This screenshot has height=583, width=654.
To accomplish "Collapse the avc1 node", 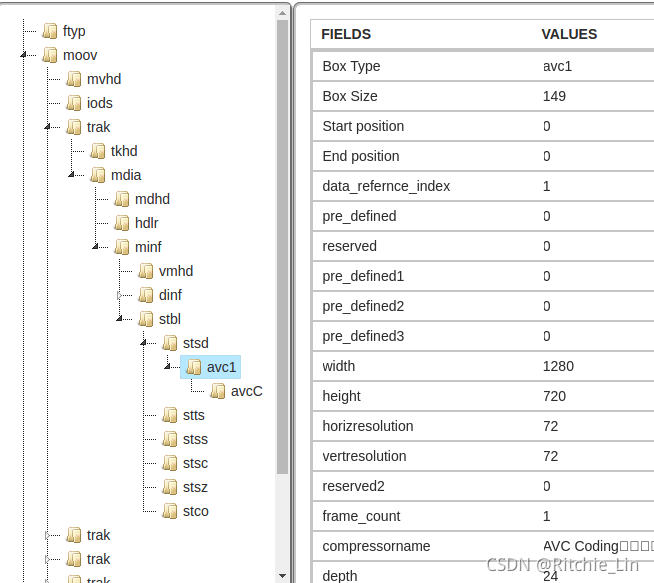I will click(x=167, y=367).
